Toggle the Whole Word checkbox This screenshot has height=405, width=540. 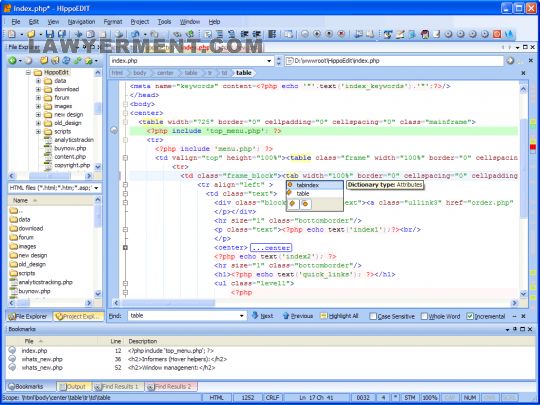point(424,316)
